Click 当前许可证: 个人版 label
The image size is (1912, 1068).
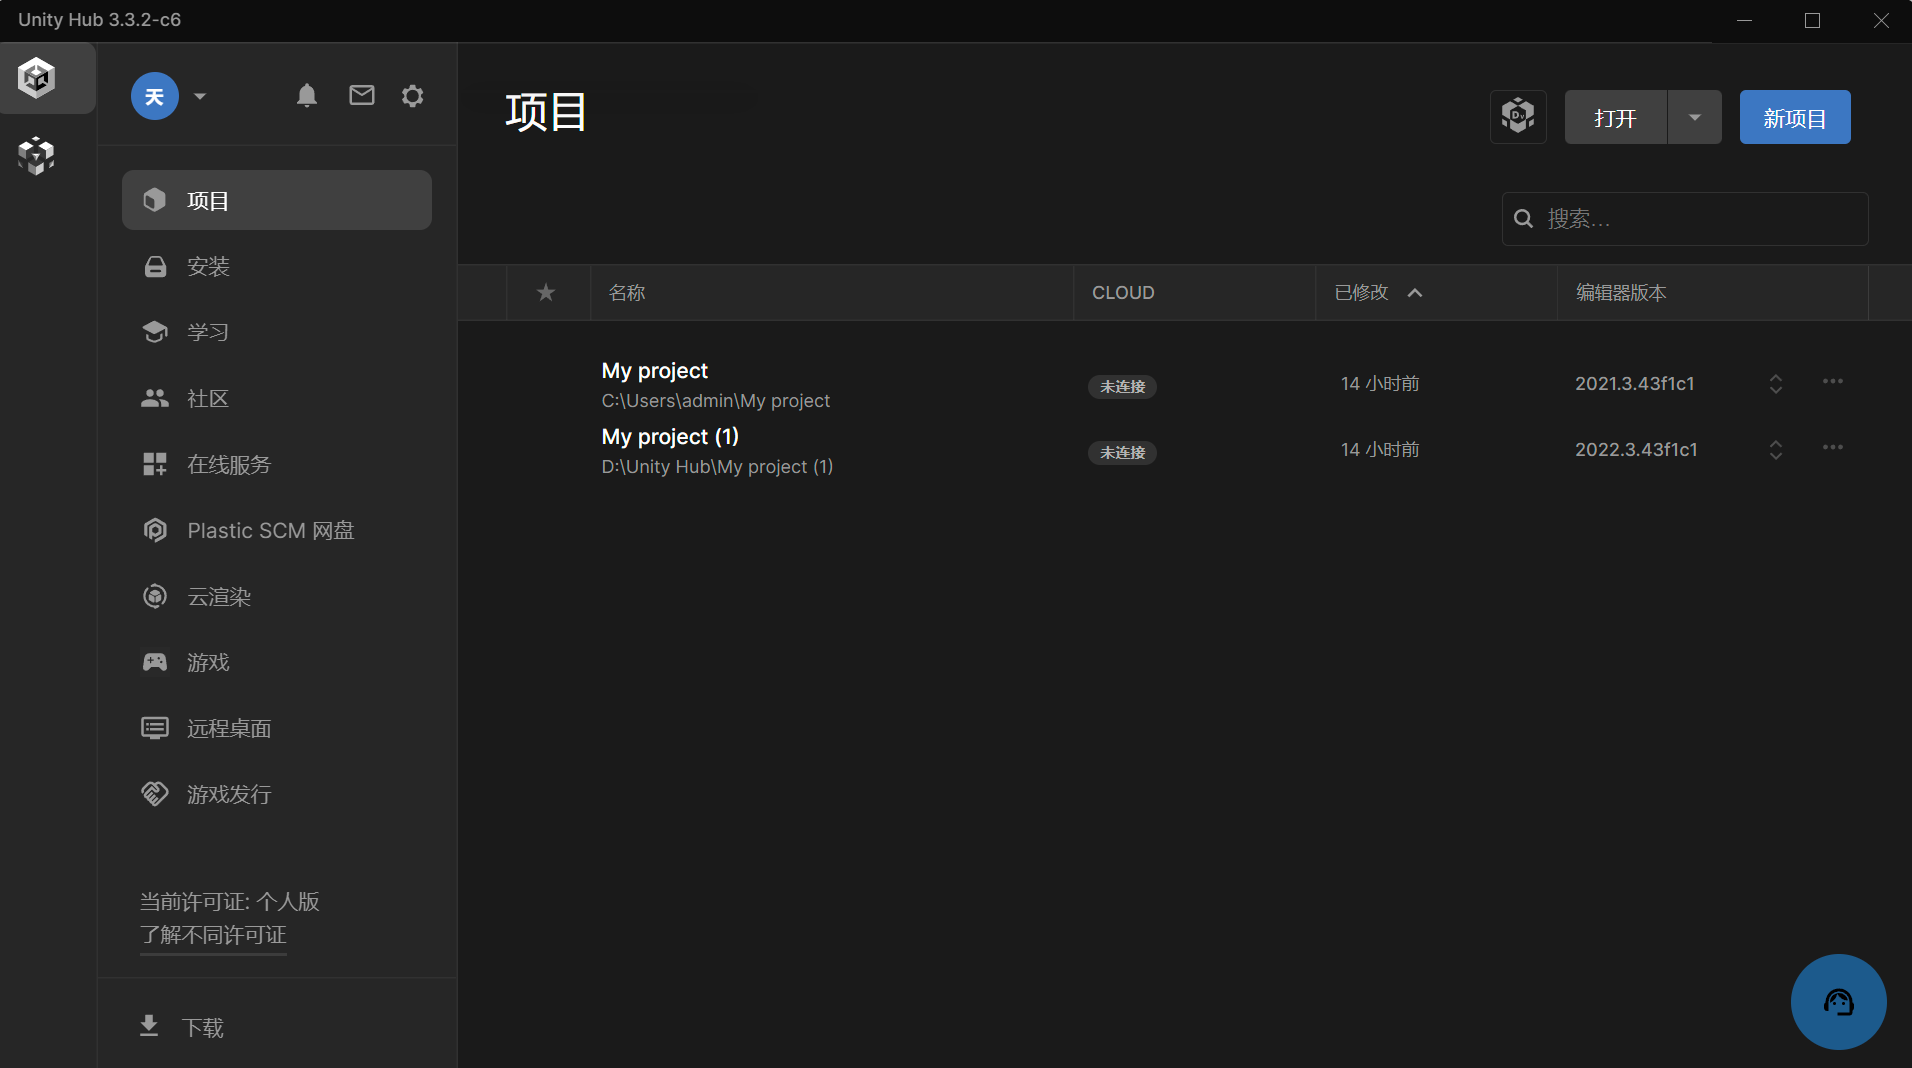(230, 902)
